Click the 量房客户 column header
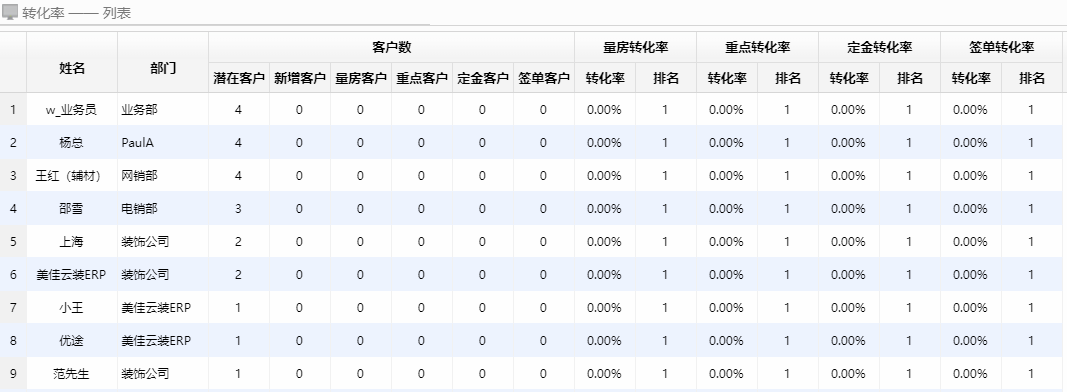Image resolution: width=1067 pixels, height=392 pixels. coord(361,78)
